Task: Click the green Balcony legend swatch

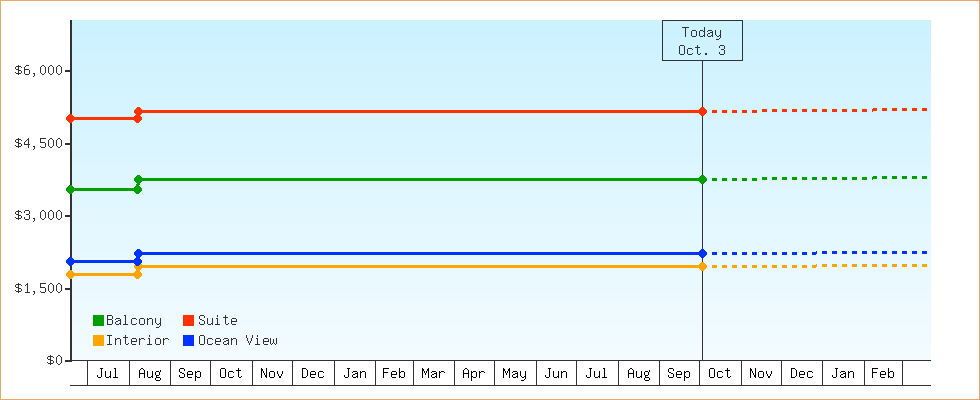Action: pos(98,321)
